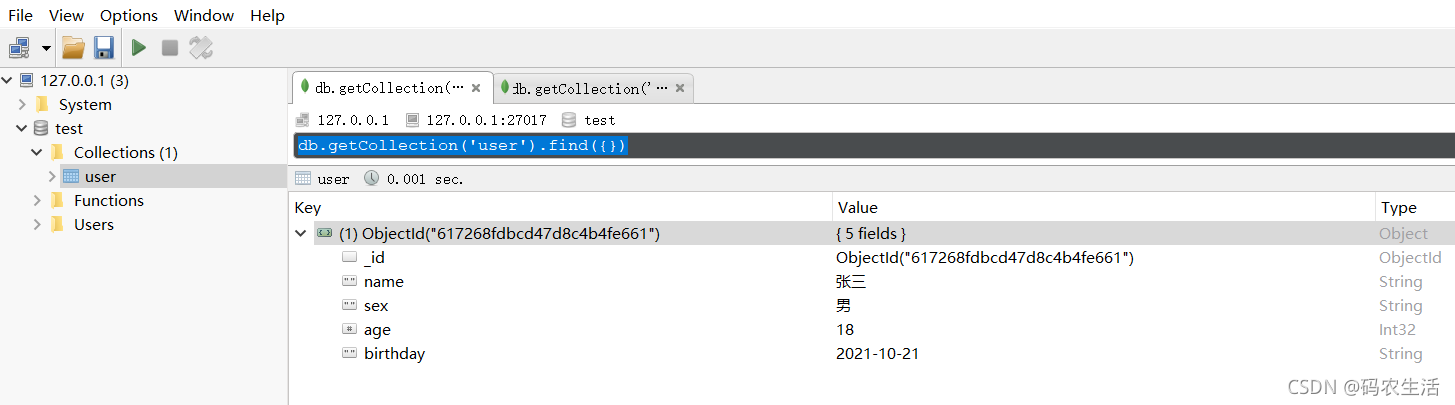
Task: Collapse the ObjectId document row
Action: (300, 233)
